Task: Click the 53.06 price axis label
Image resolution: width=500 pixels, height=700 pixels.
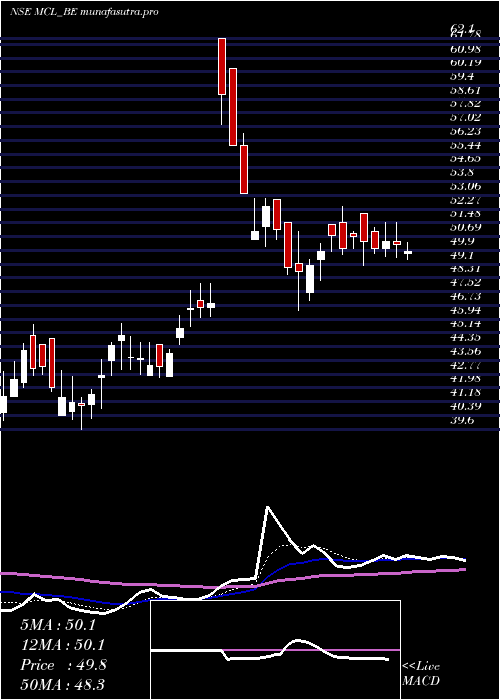Action: (x=465, y=186)
